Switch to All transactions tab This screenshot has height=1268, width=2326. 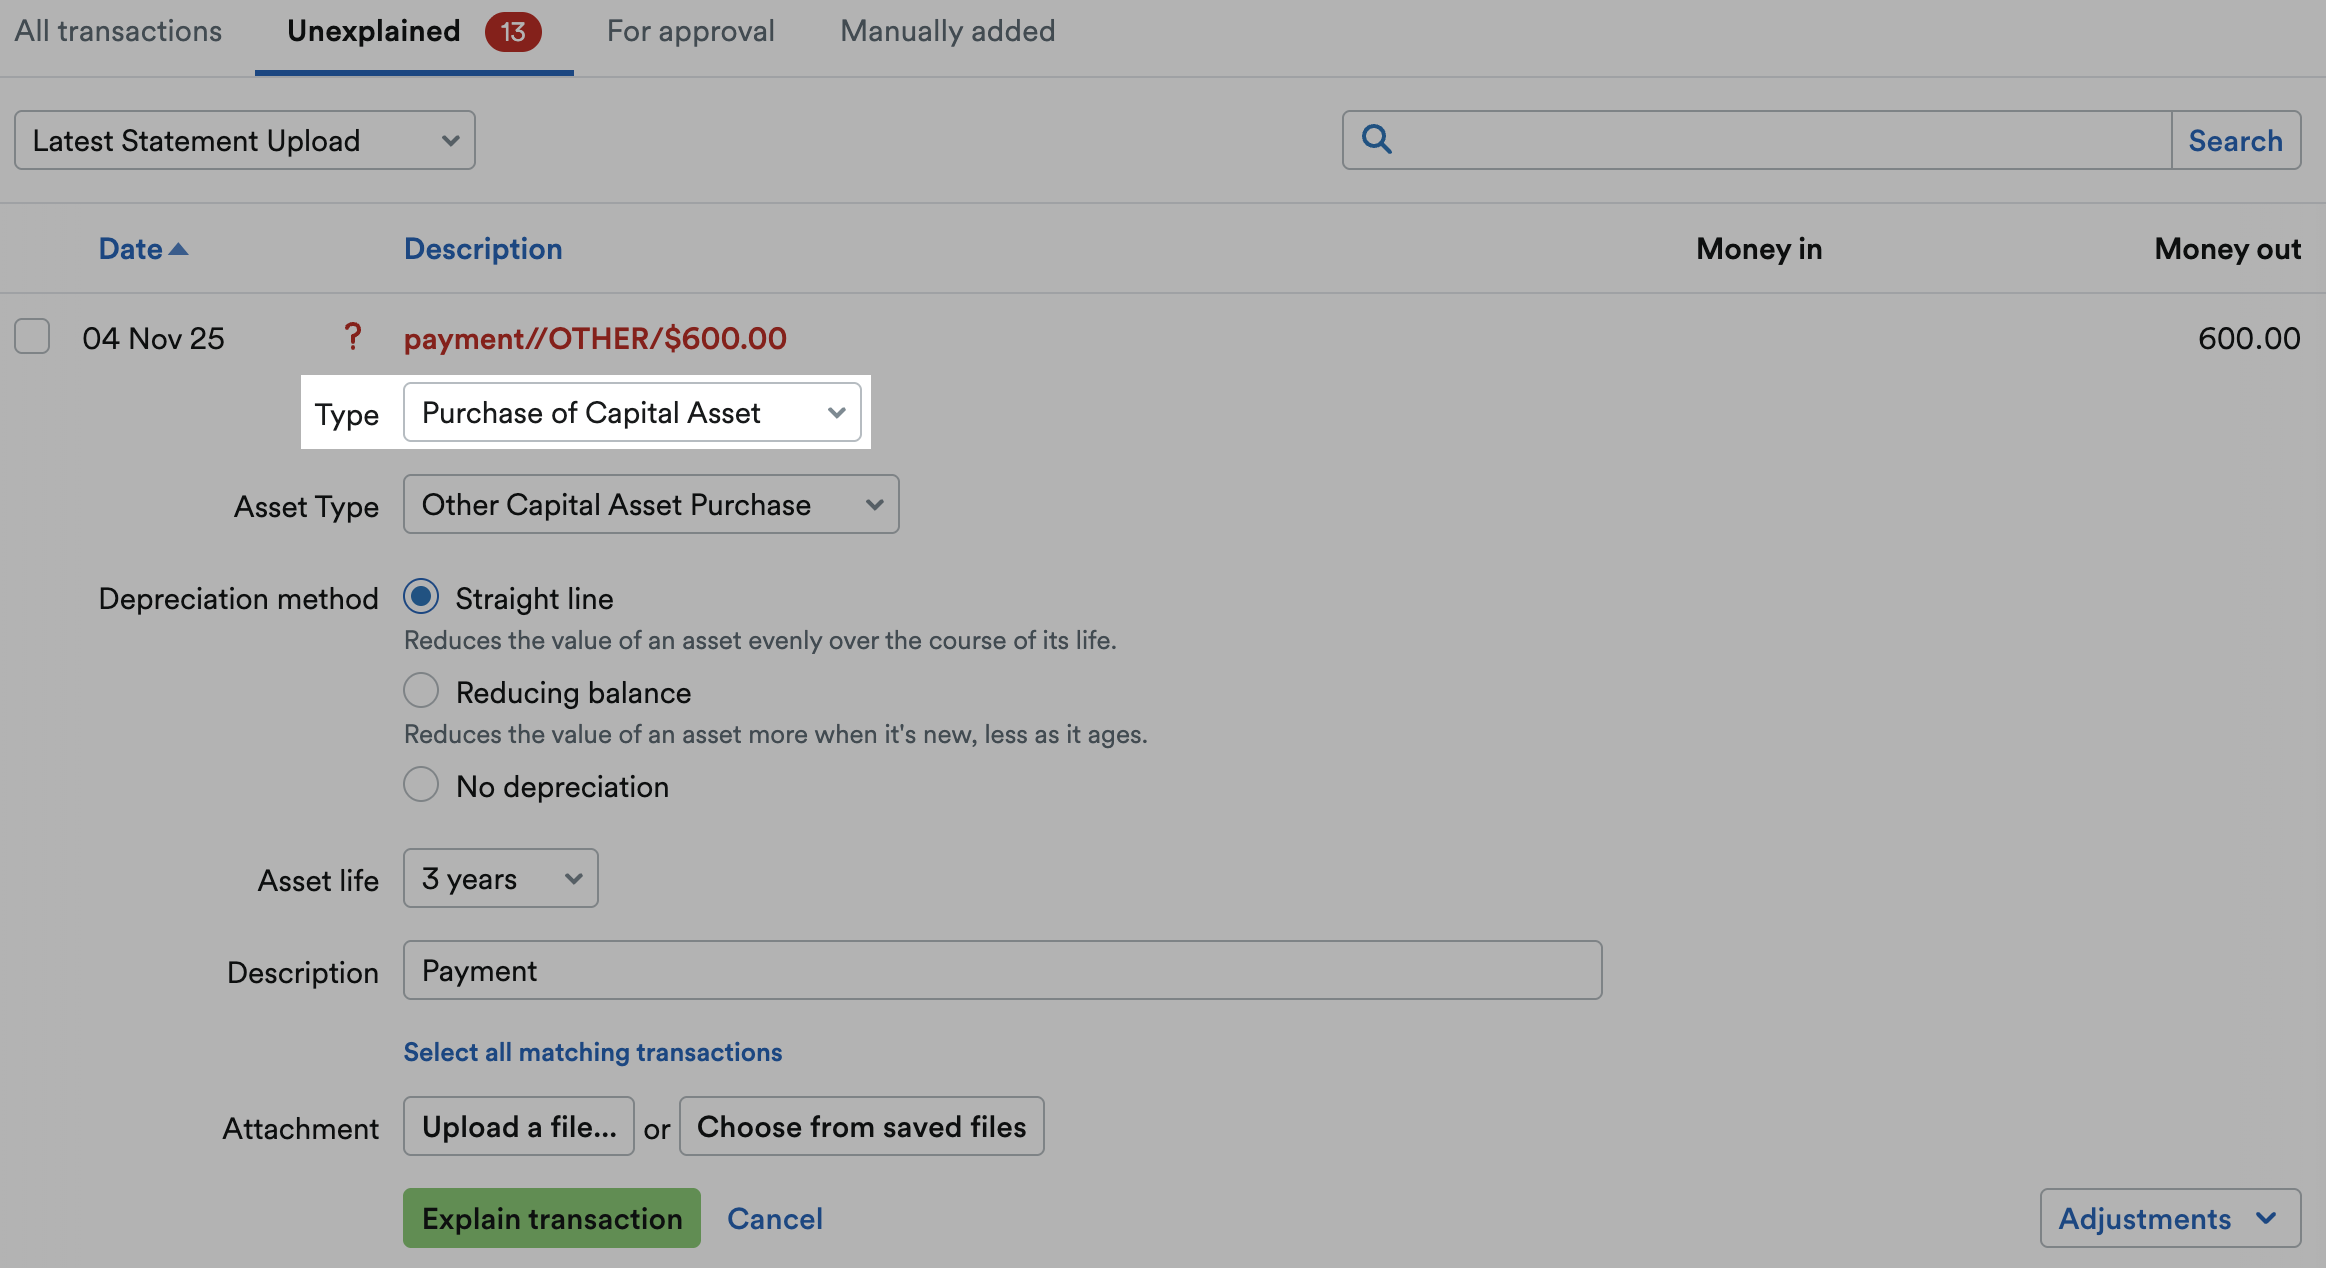point(118,31)
